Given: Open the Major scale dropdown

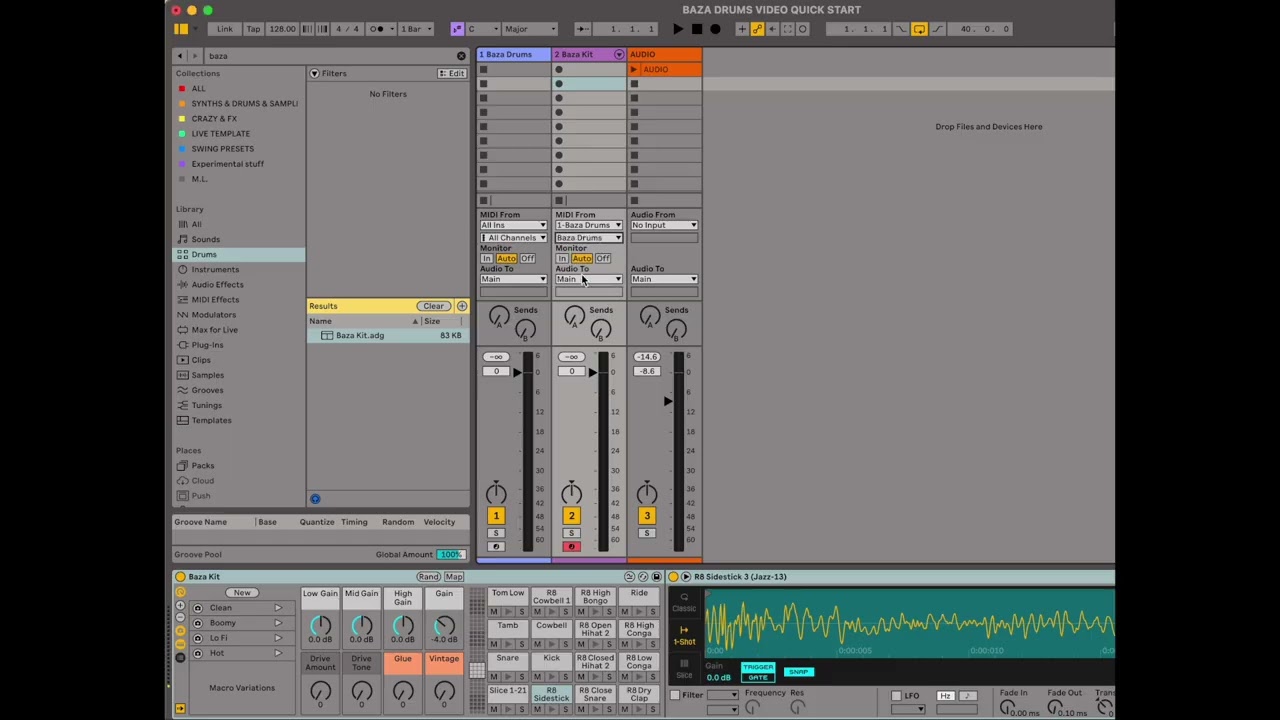Looking at the screenshot, I should tap(528, 29).
